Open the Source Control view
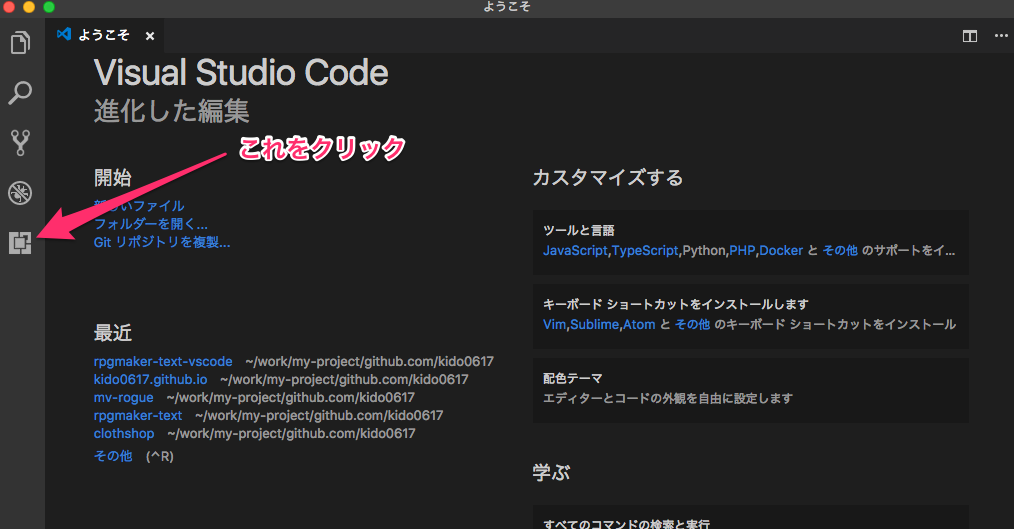Image resolution: width=1014 pixels, height=529 pixels. (20, 143)
